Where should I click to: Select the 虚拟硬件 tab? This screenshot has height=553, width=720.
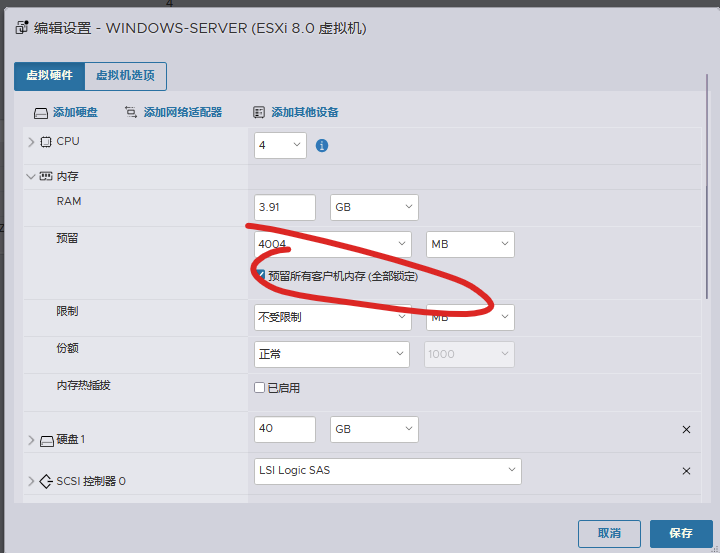pyautogui.click(x=49, y=76)
